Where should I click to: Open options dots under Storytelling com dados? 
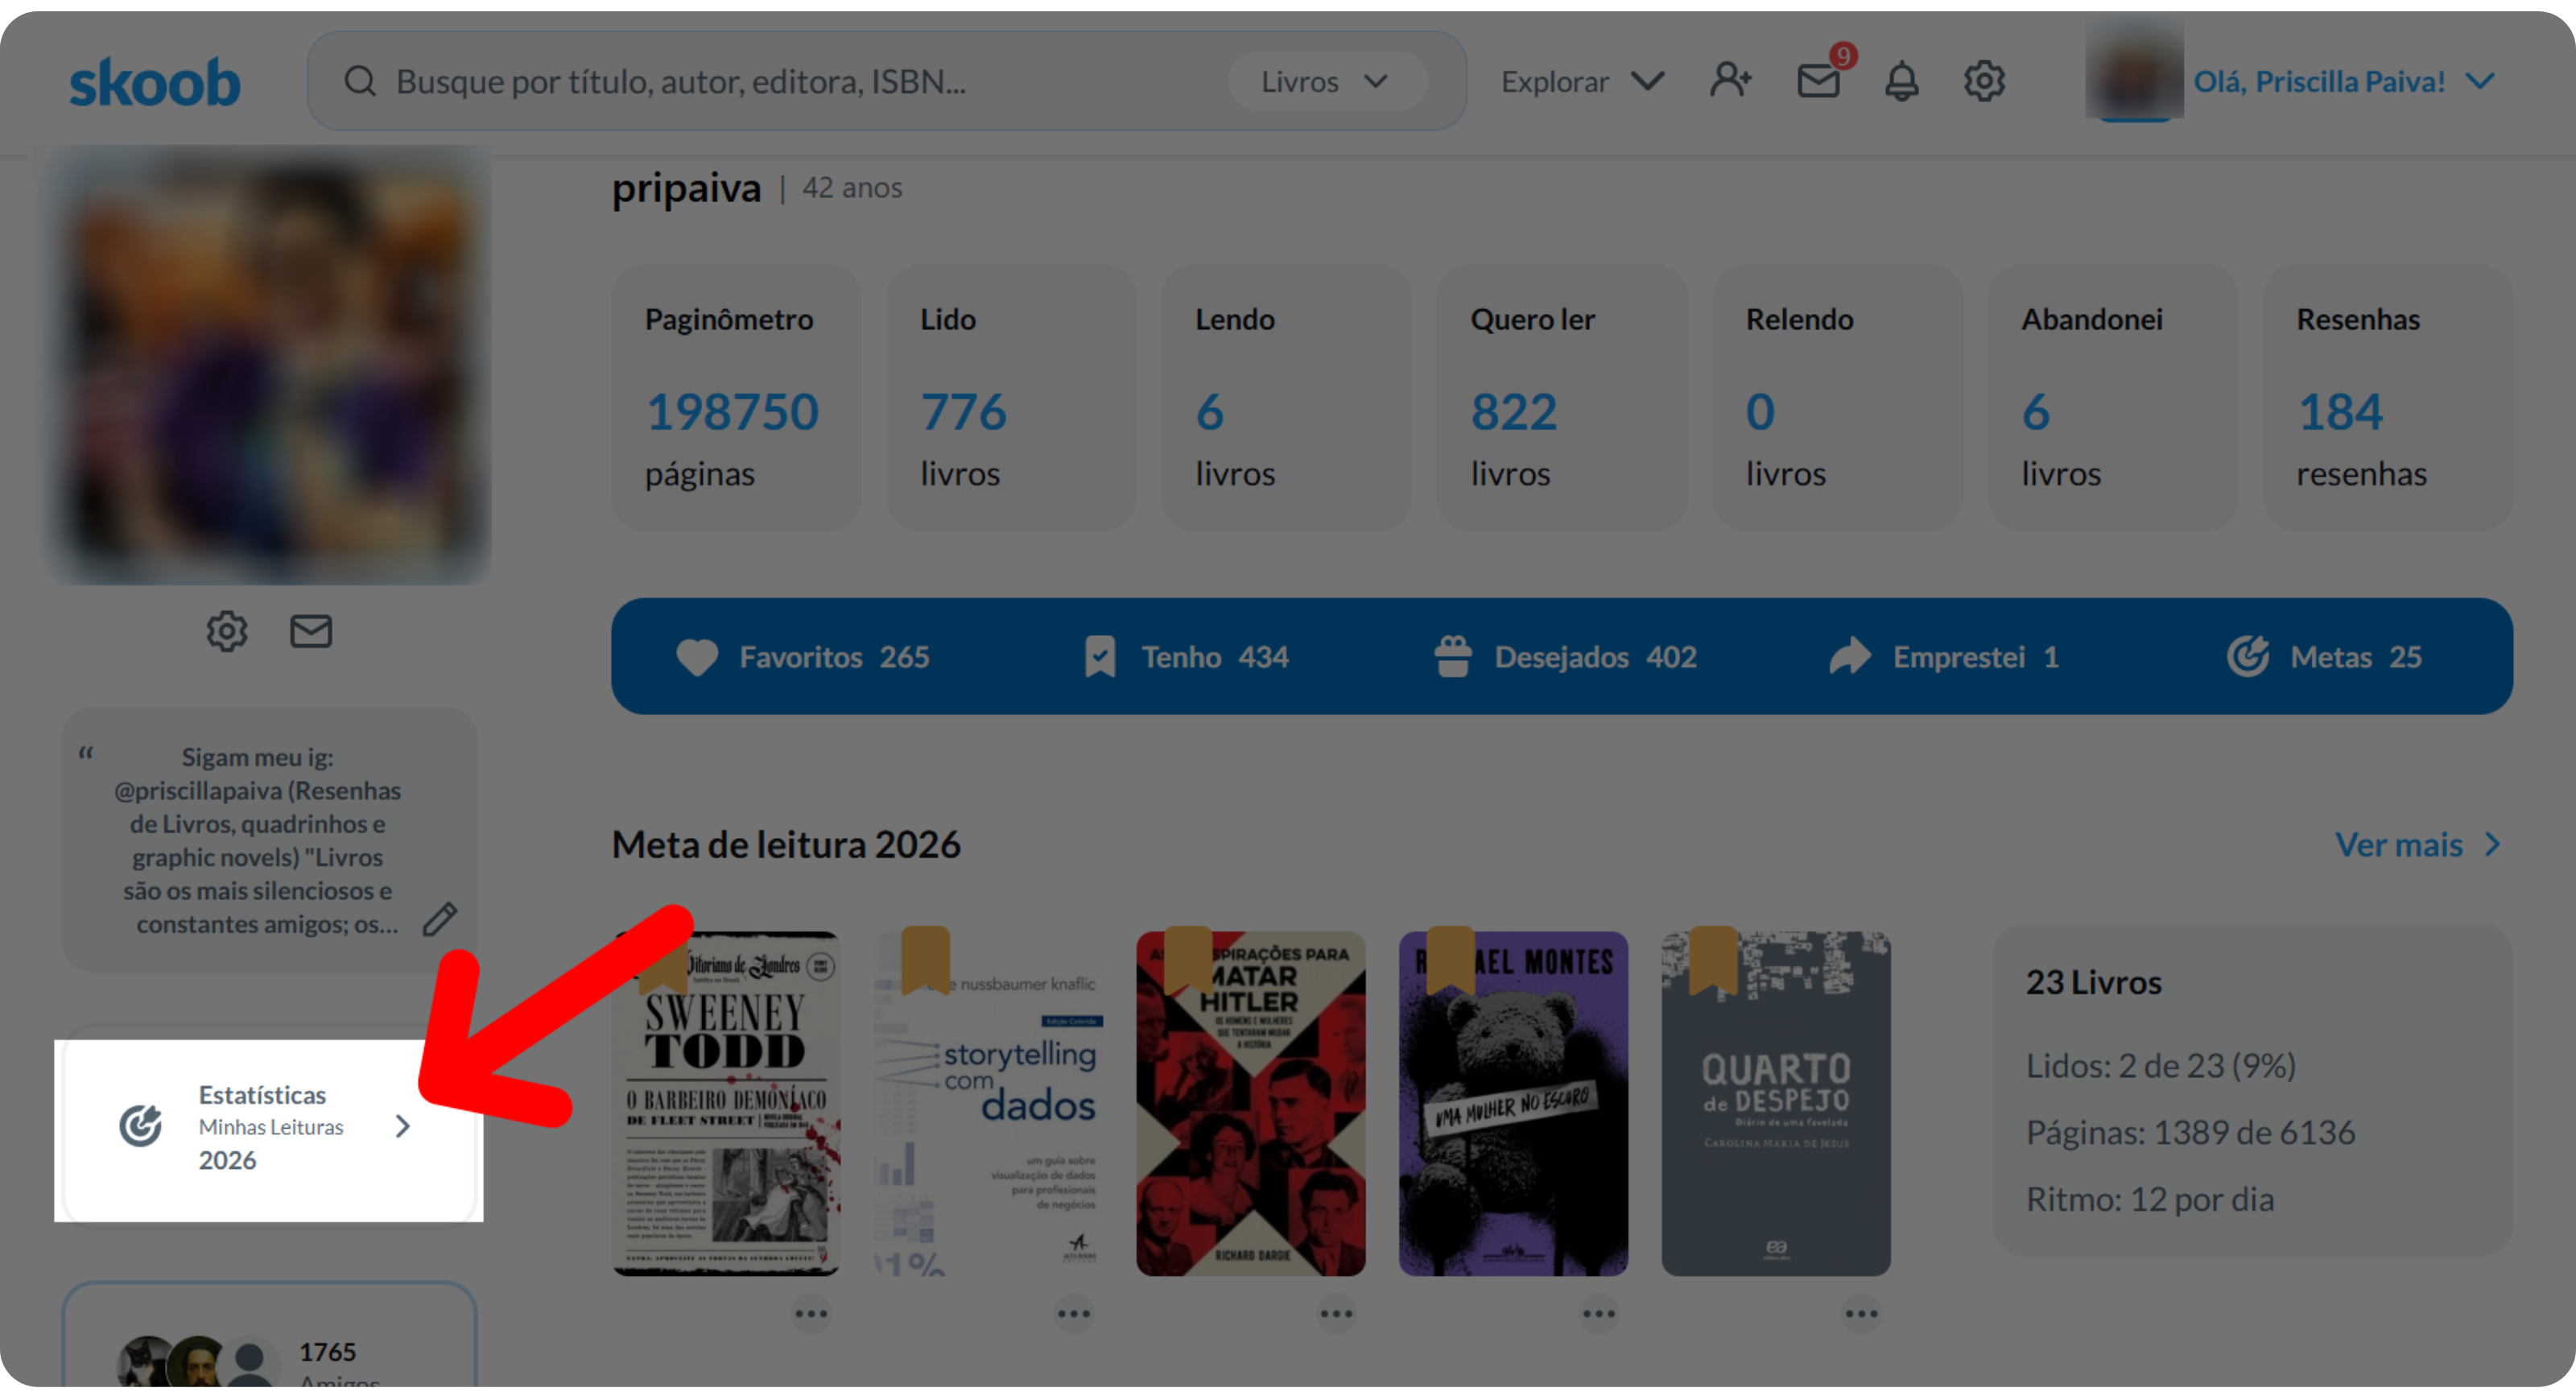click(1074, 1314)
